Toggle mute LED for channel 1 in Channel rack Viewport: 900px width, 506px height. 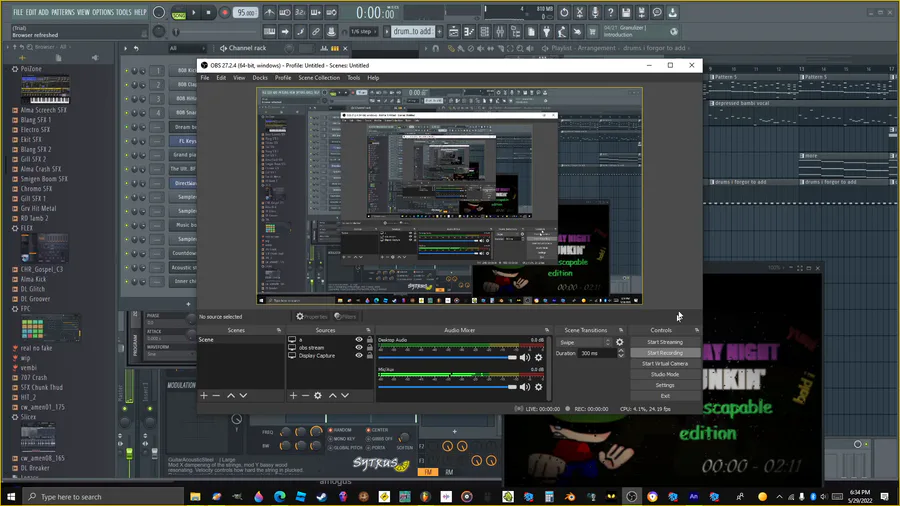click(x=126, y=71)
